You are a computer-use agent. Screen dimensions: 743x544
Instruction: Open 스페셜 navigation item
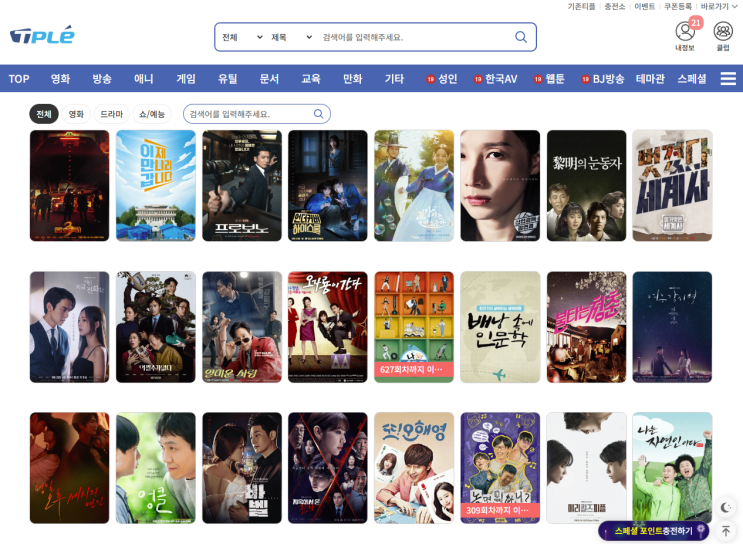pos(692,79)
